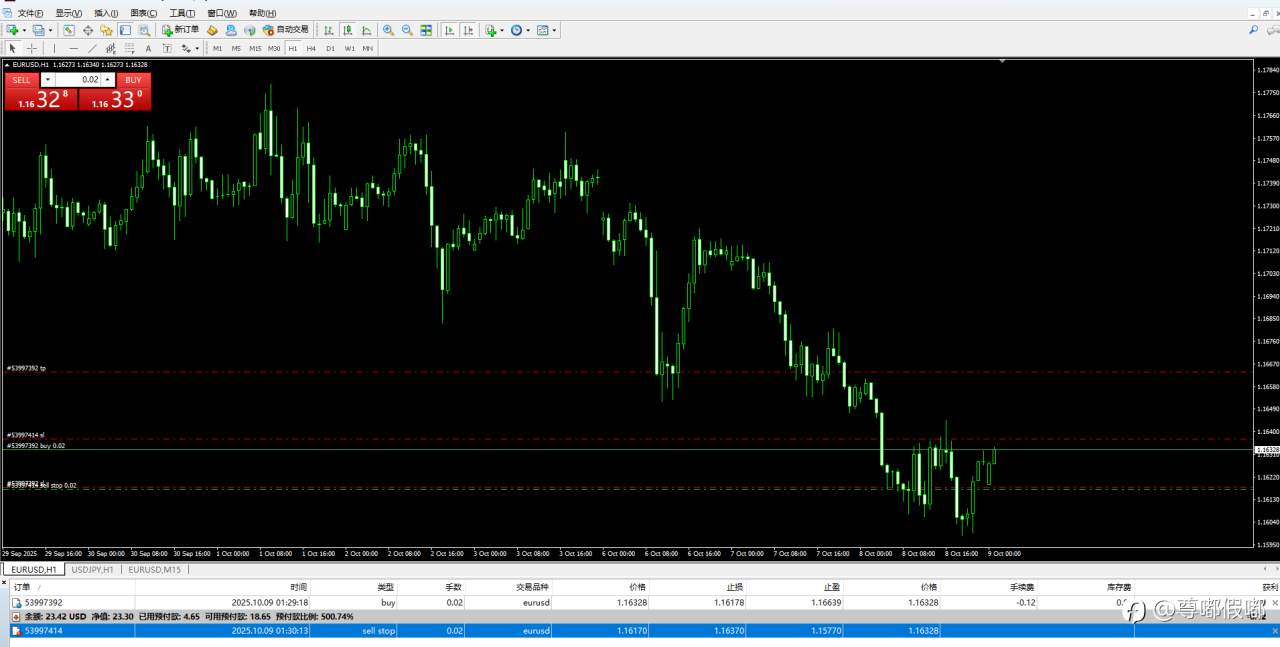Zoom out on the chart
Screen dimensions: 1280x647
point(407,30)
